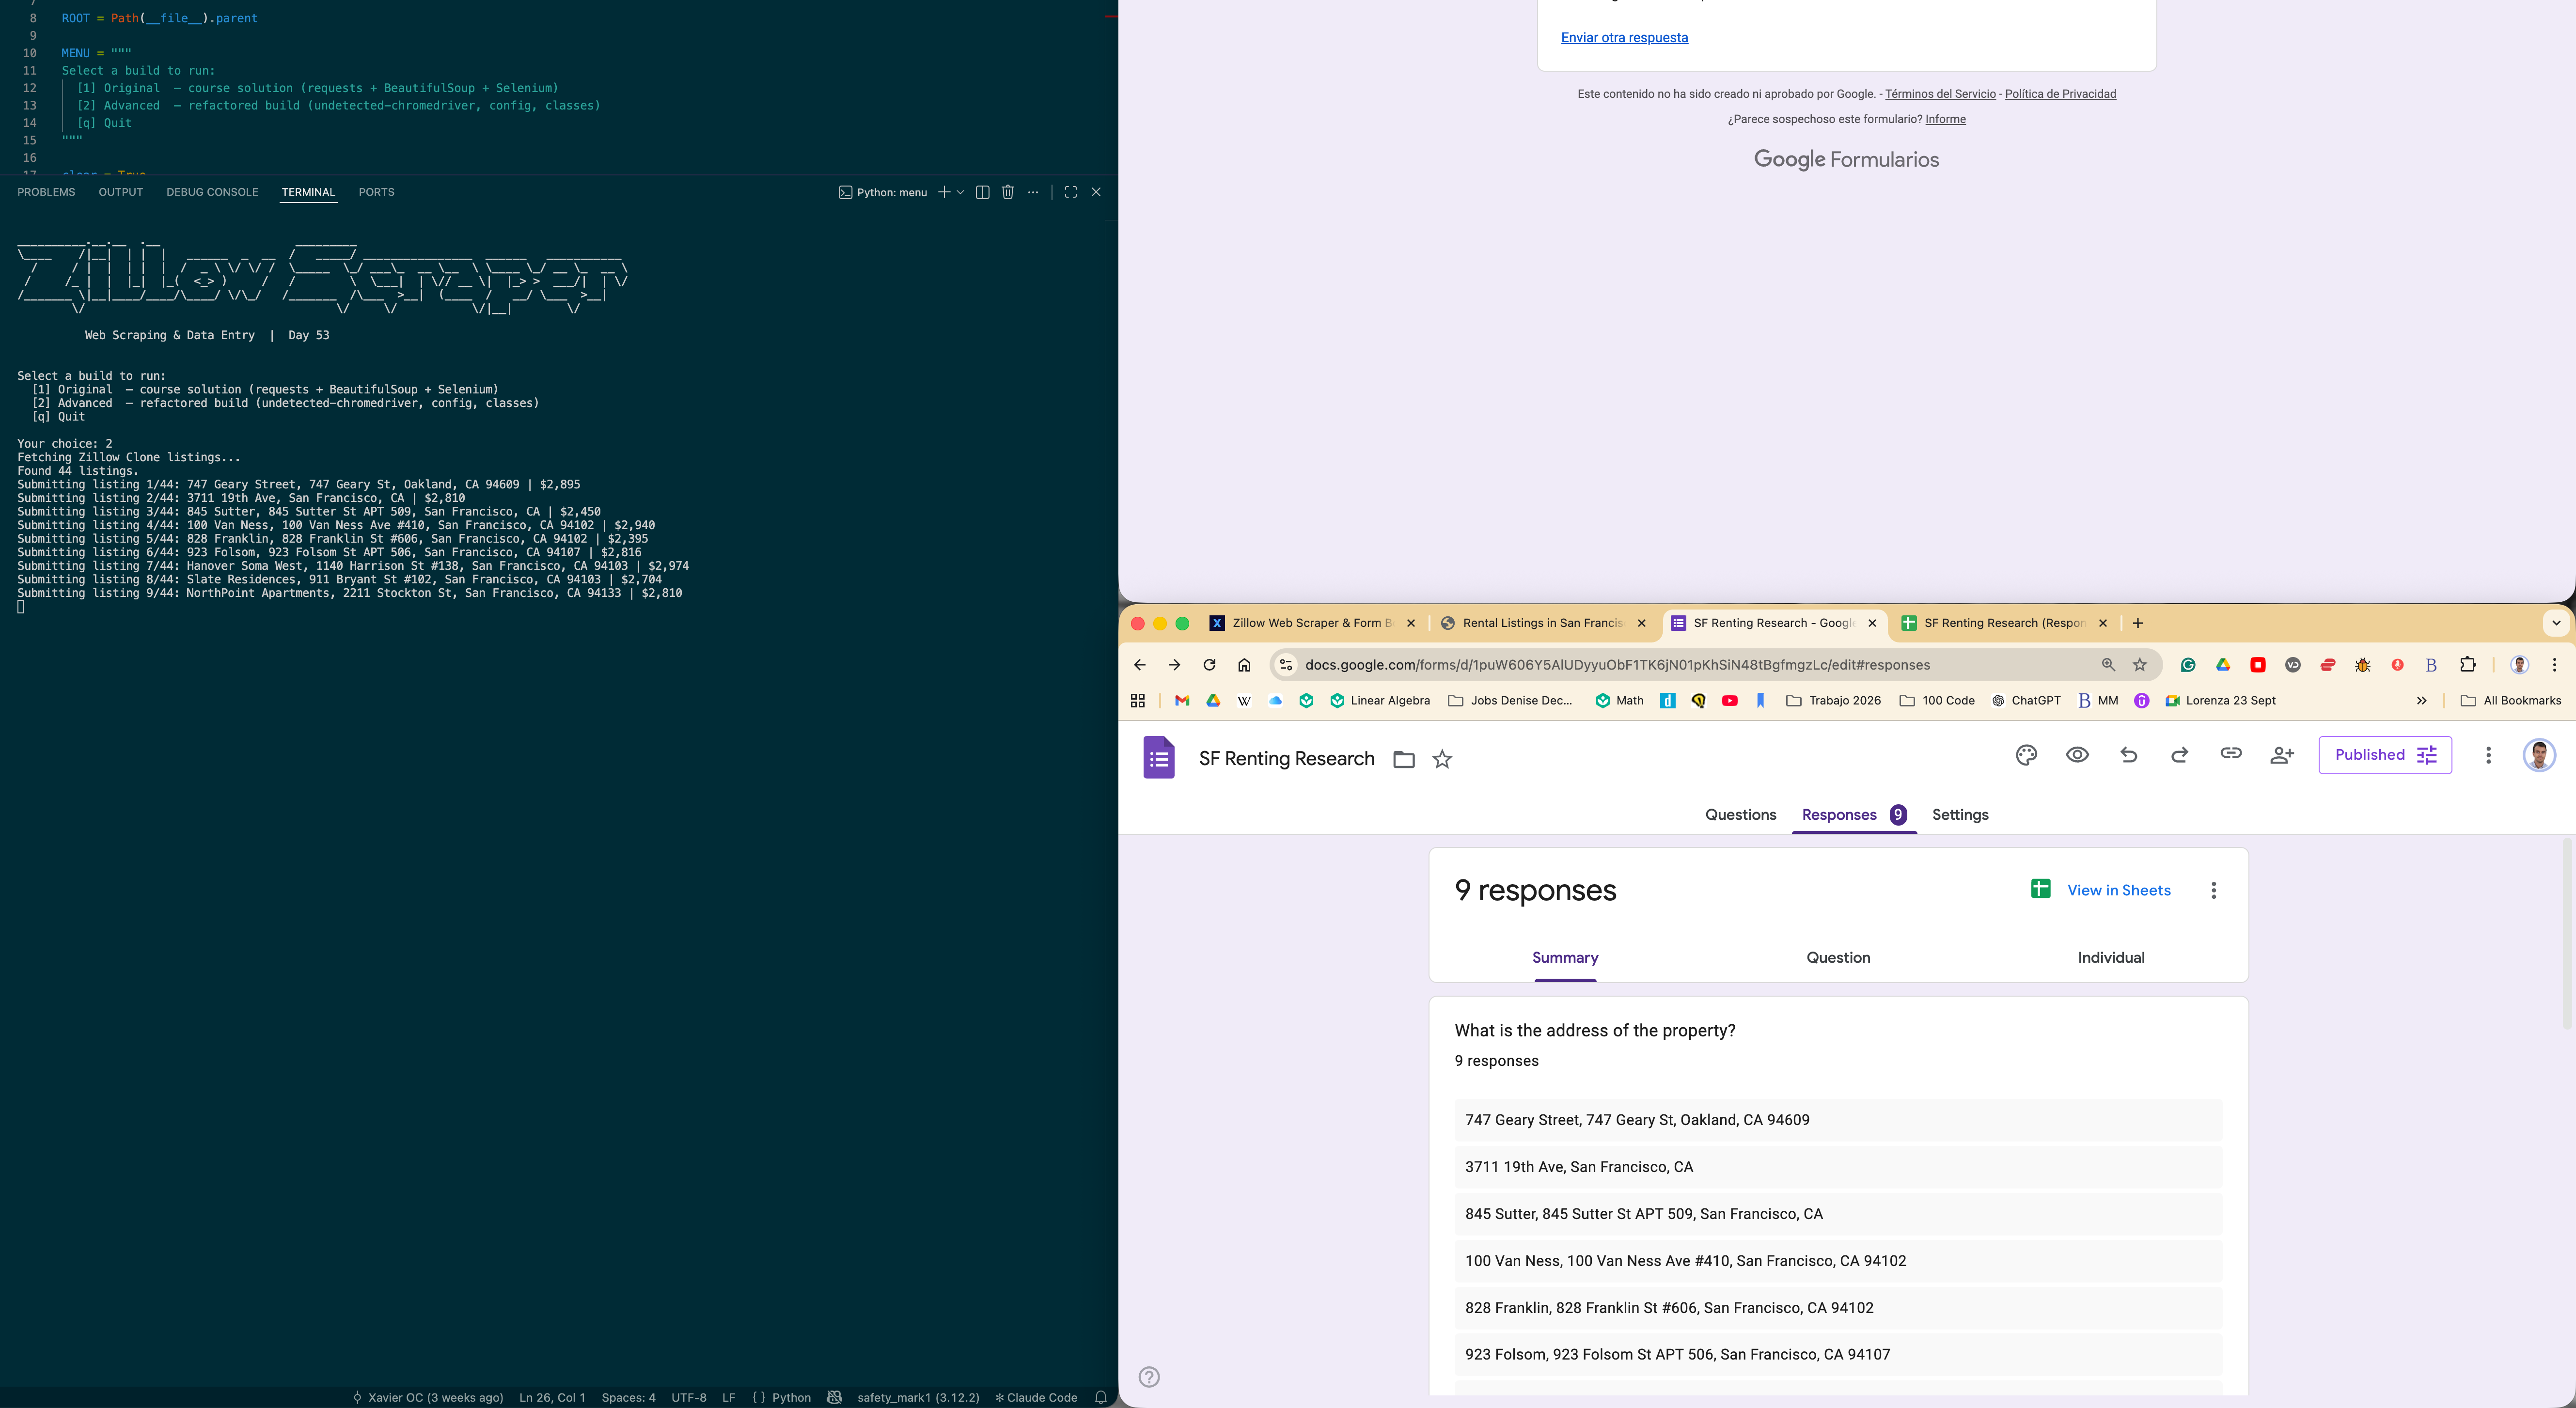The image size is (2576, 1408).
Task: Open the Chrome home page button
Action: (x=1244, y=665)
